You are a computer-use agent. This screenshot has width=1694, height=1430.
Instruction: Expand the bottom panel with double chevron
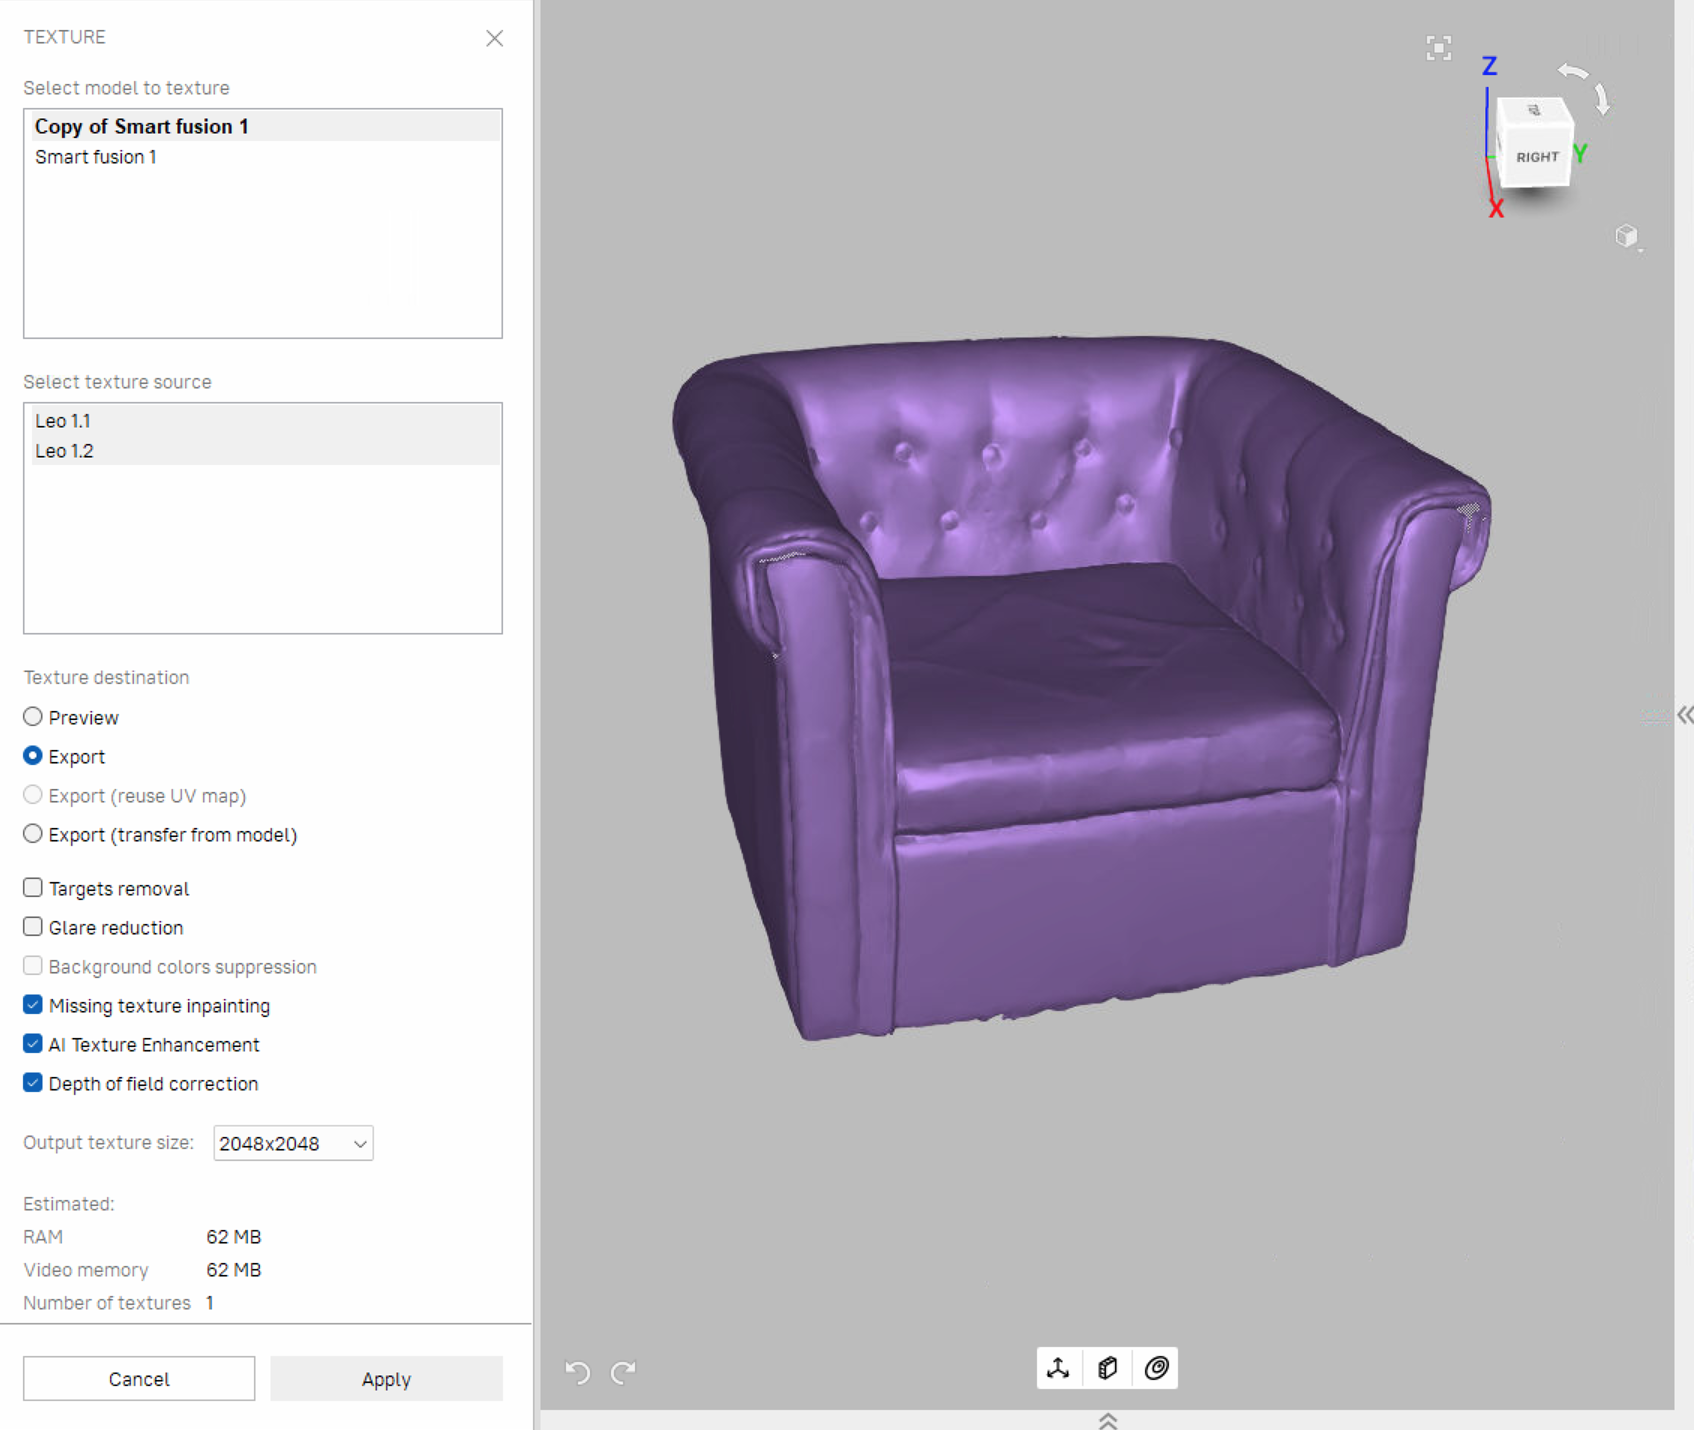pyautogui.click(x=1108, y=1421)
